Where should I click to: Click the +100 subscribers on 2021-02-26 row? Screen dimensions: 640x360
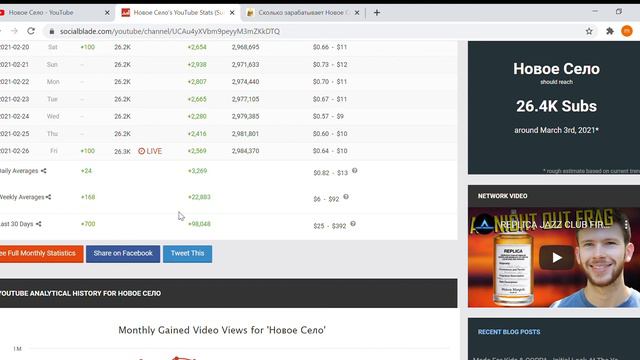click(x=87, y=151)
